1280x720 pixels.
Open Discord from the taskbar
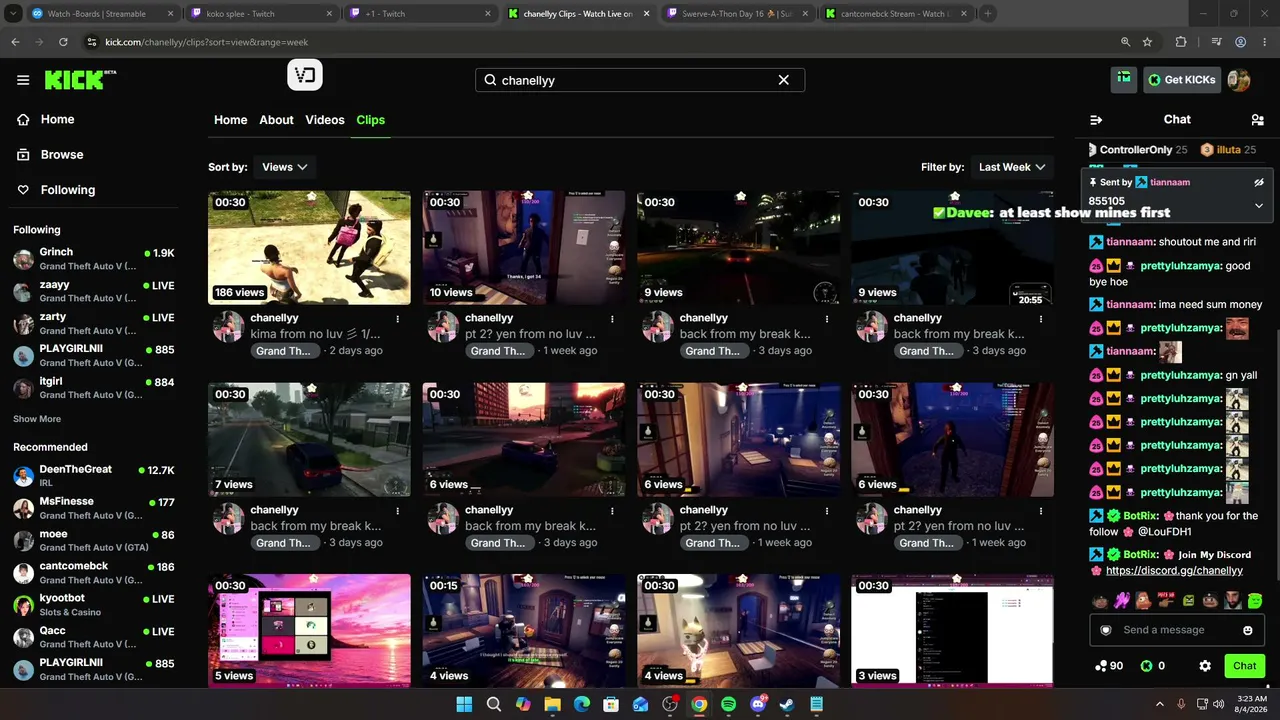click(758, 704)
